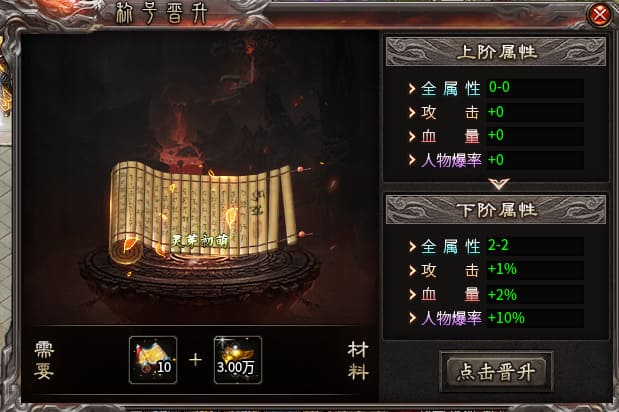
Task: Open the 下阶属性 panel header
Action: click(496, 210)
